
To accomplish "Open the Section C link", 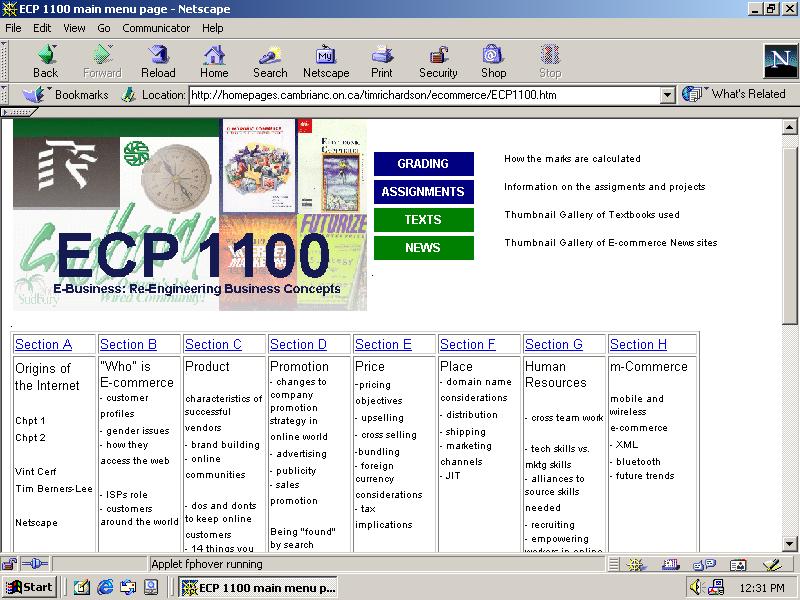I will 213,344.
